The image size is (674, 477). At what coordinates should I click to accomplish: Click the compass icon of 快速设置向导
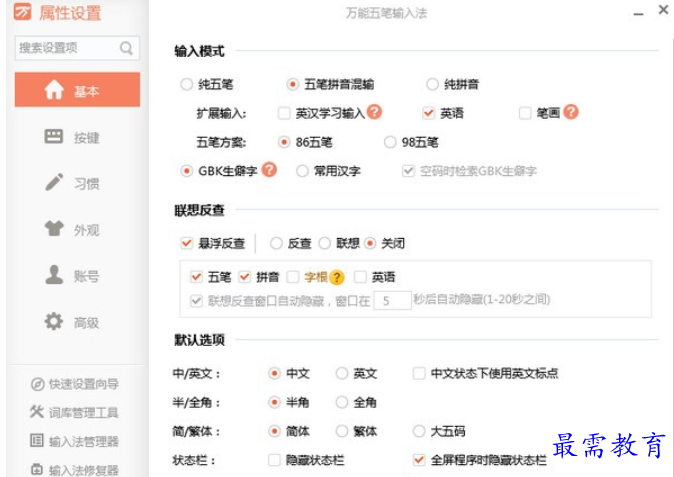coord(37,384)
